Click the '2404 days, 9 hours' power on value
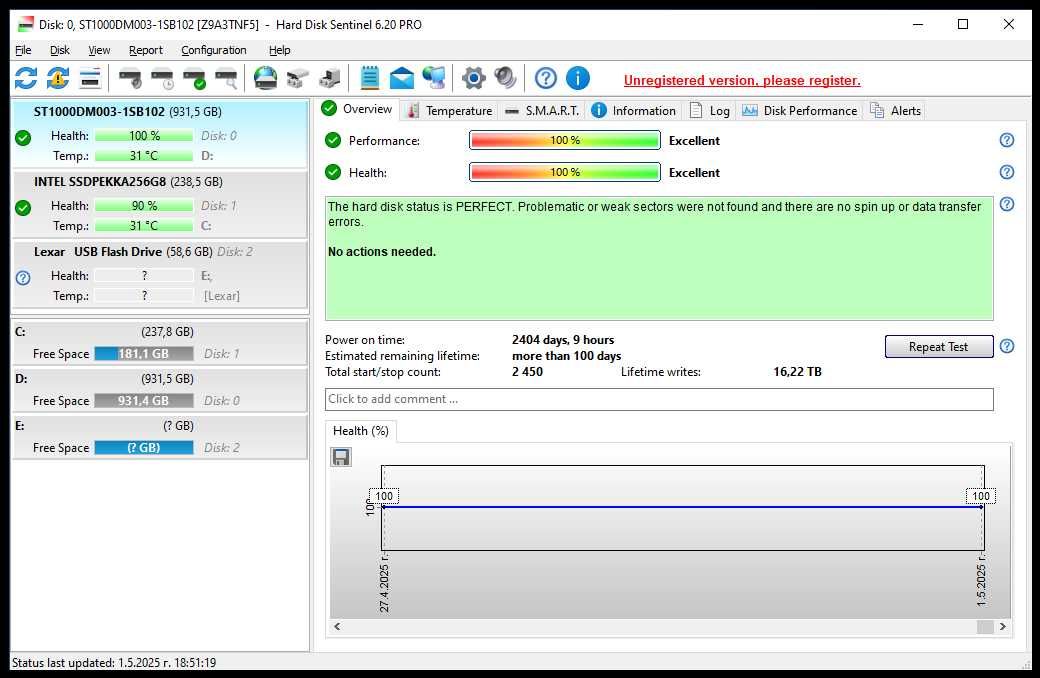Screen dimensions: 1040x678 click(562, 340)
